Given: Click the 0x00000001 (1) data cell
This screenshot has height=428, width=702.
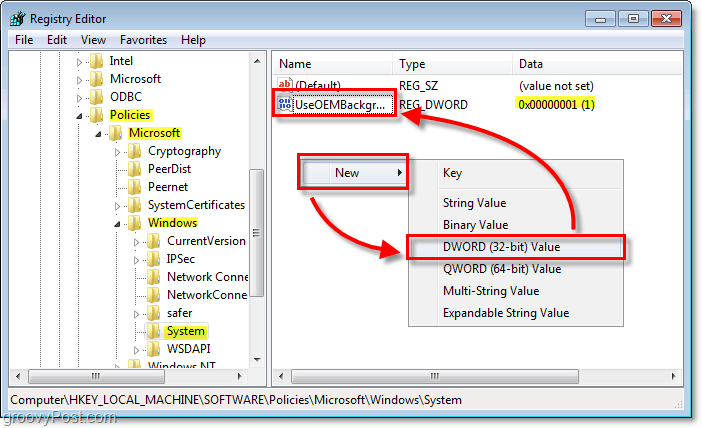Looking at the screenshot, I should 556,105.
